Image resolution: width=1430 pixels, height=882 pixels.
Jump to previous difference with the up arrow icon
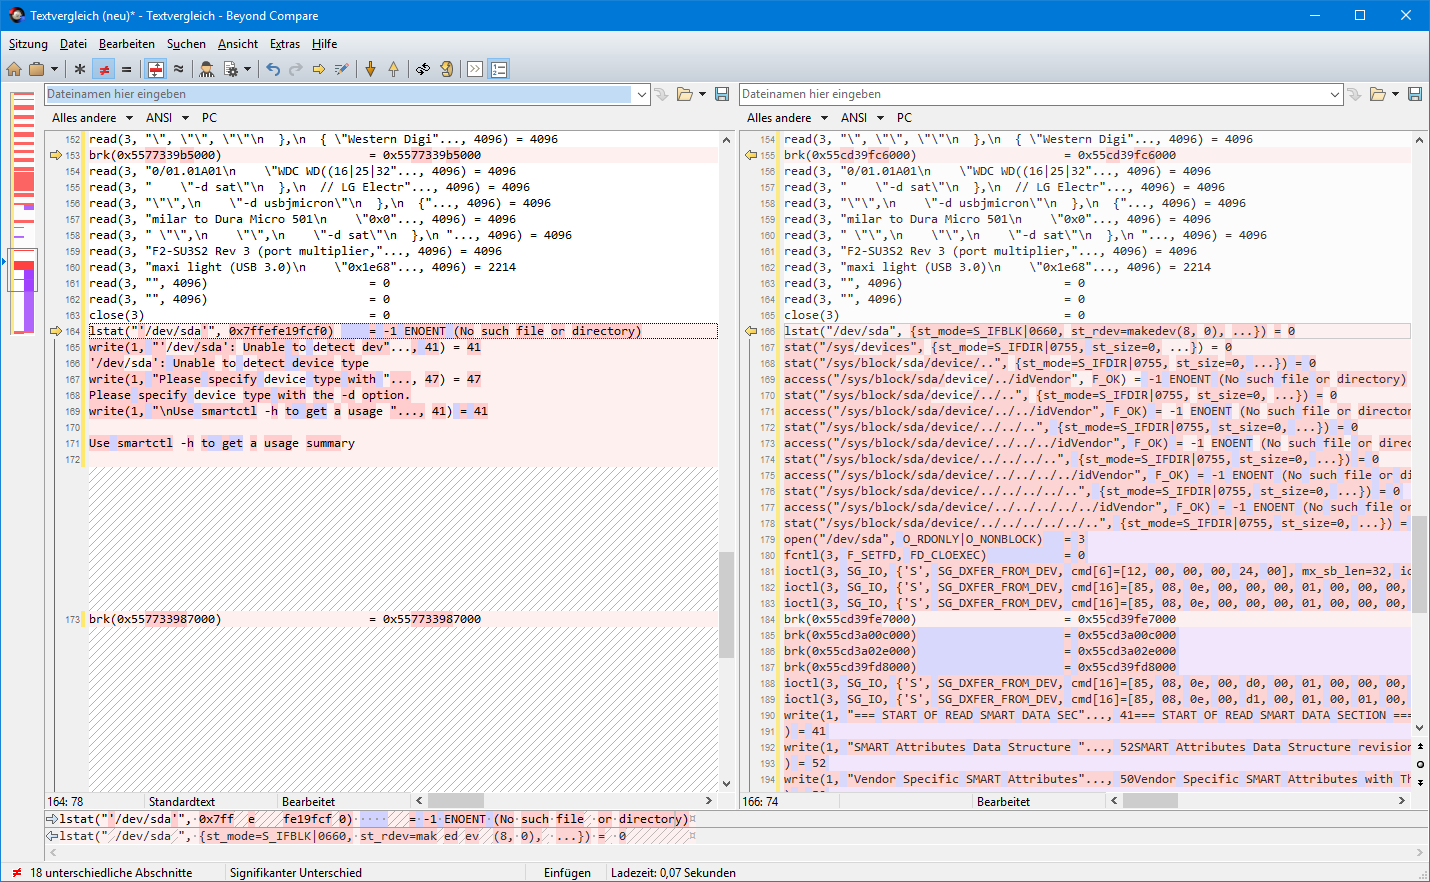point(395,69)
